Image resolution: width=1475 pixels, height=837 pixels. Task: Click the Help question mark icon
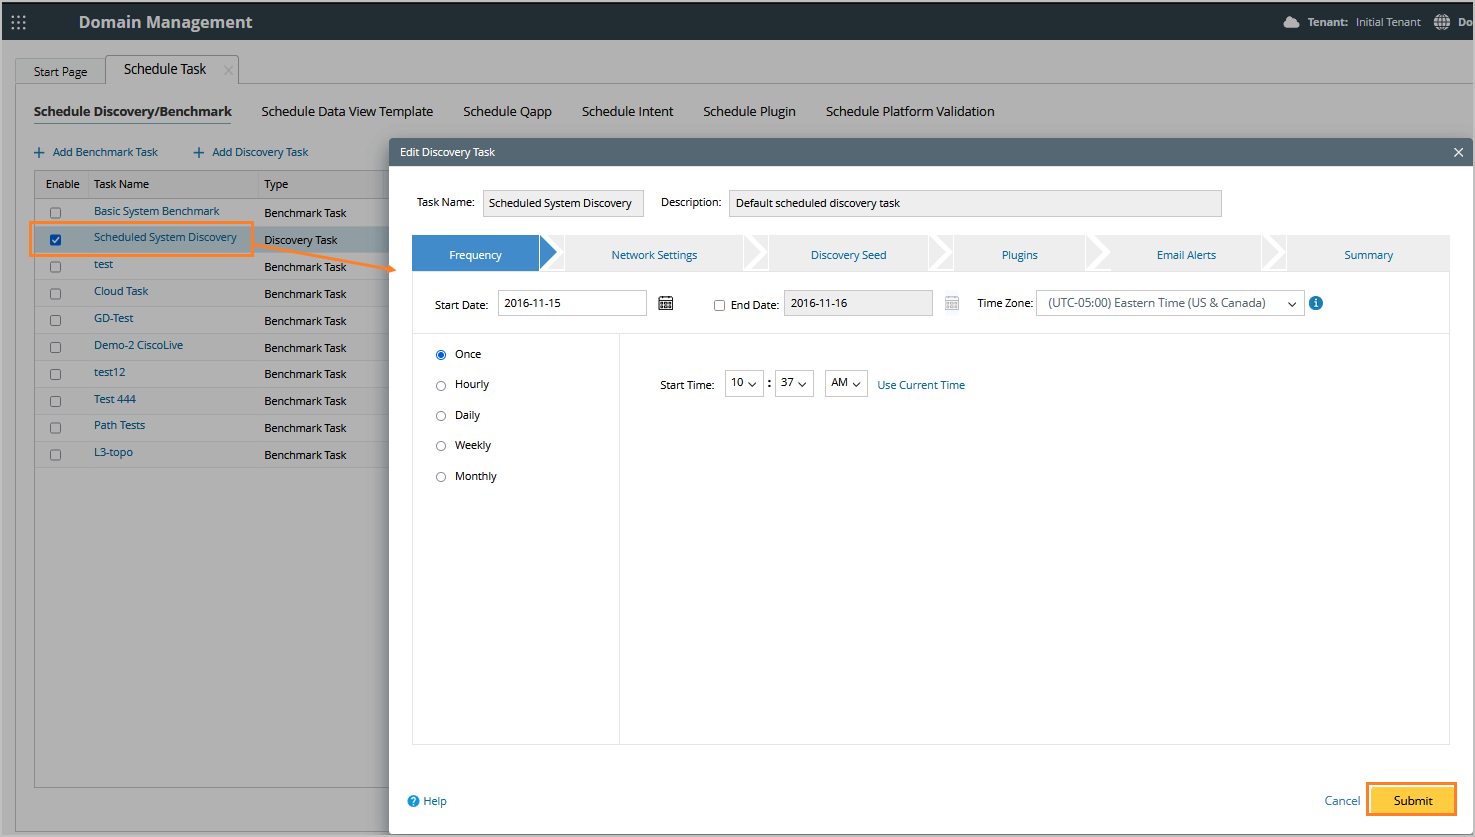click(413, 801)
